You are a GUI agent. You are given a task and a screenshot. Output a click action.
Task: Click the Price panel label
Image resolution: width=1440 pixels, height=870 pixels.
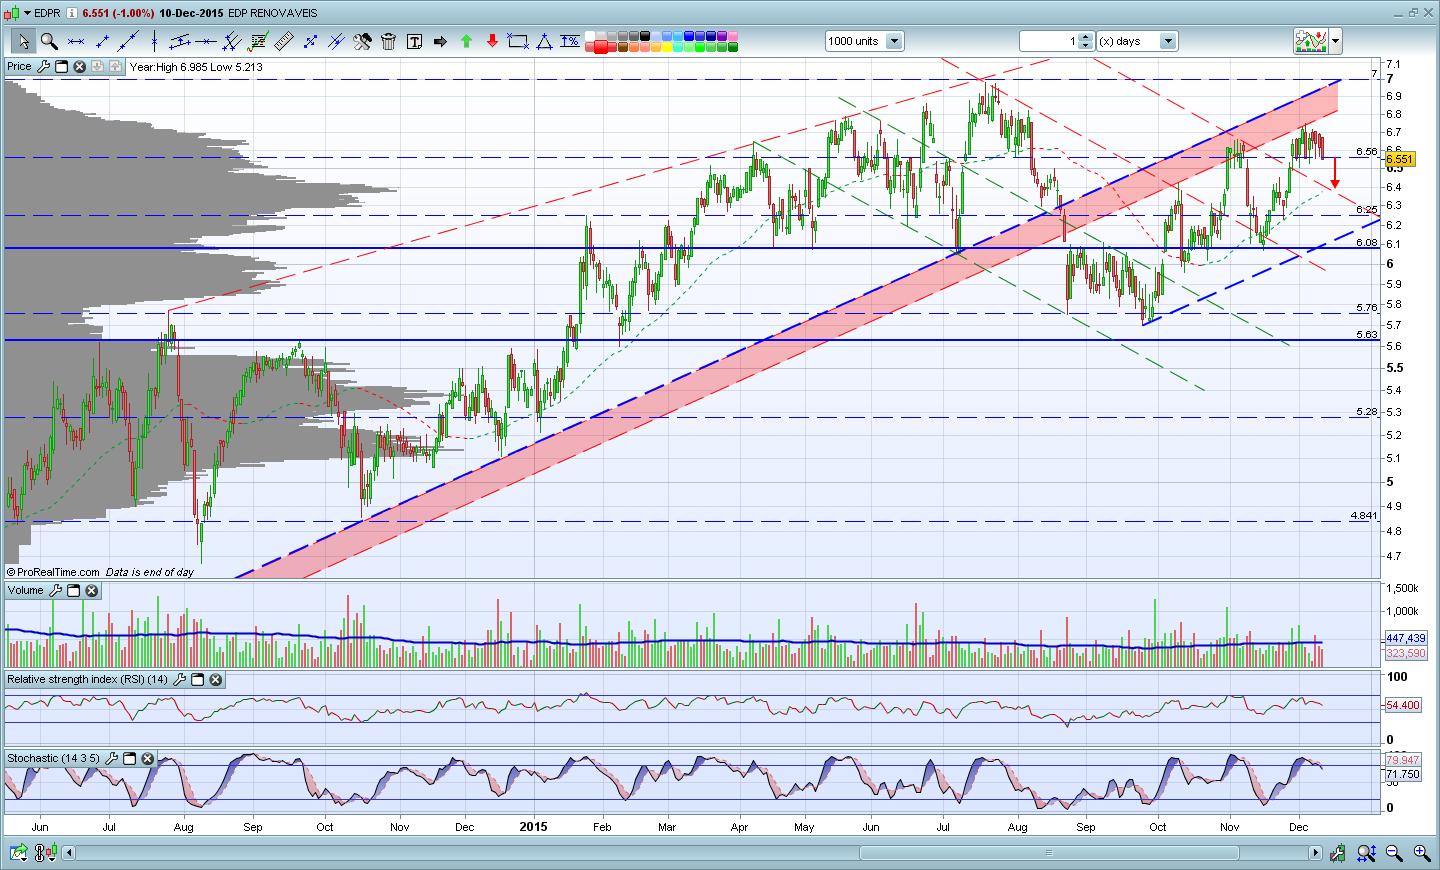coord(20,67)
